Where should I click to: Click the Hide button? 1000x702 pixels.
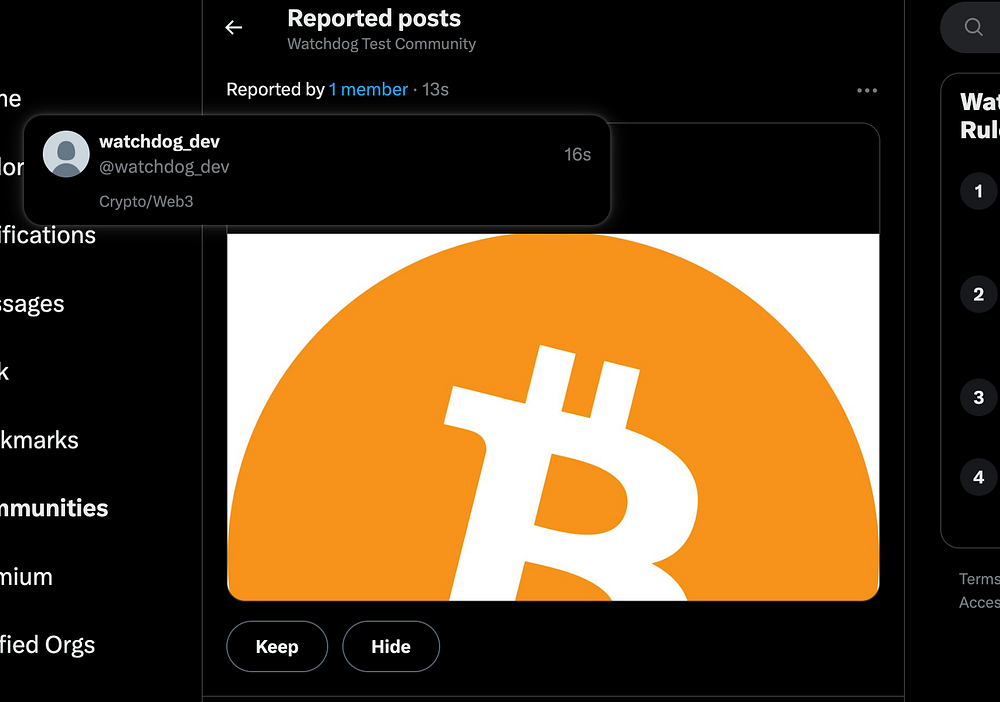click(391, 647)
